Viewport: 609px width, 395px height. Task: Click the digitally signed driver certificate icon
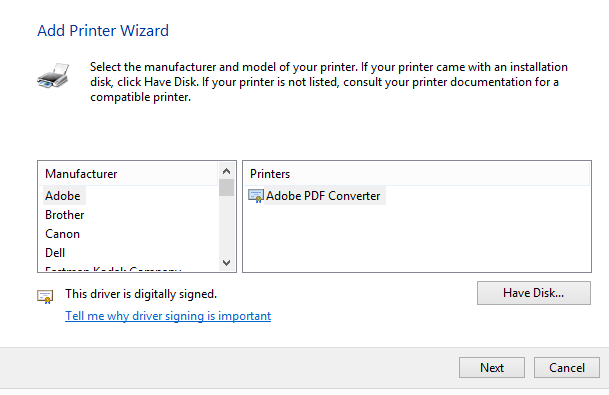click(x=45, y=296)
